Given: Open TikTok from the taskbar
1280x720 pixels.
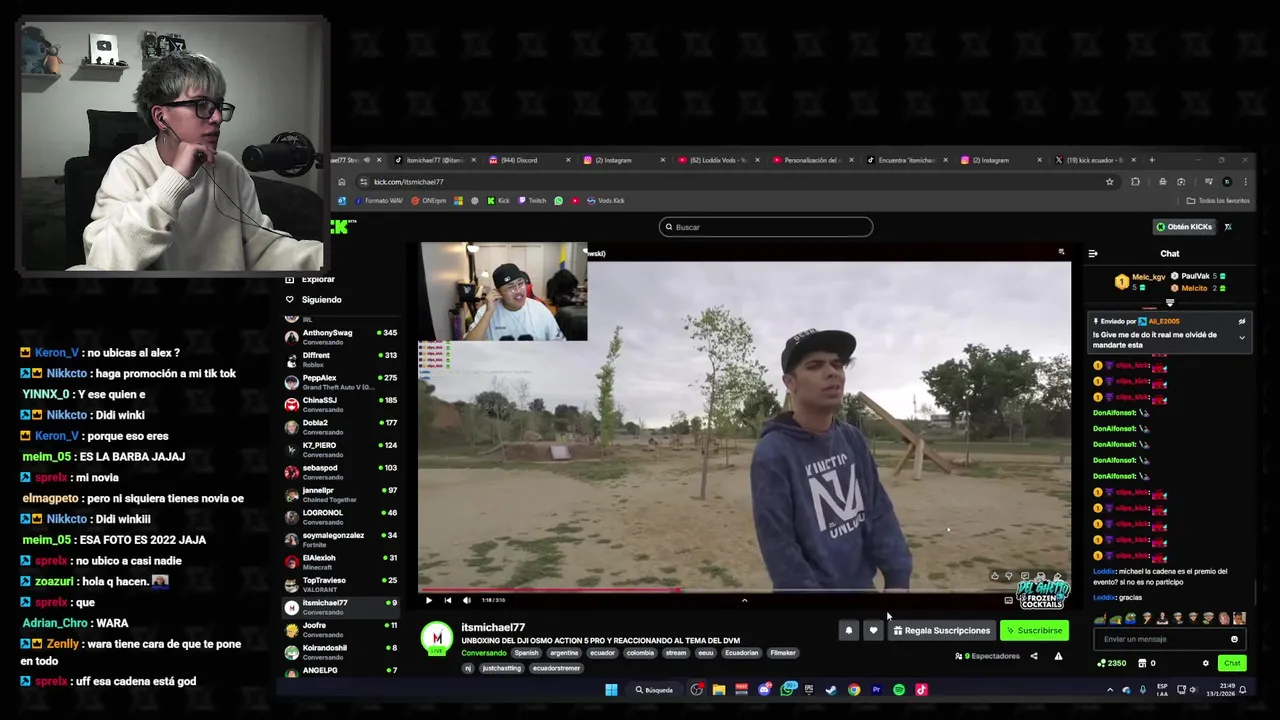Looking at the screenshot, I should (x=922, y=690).
